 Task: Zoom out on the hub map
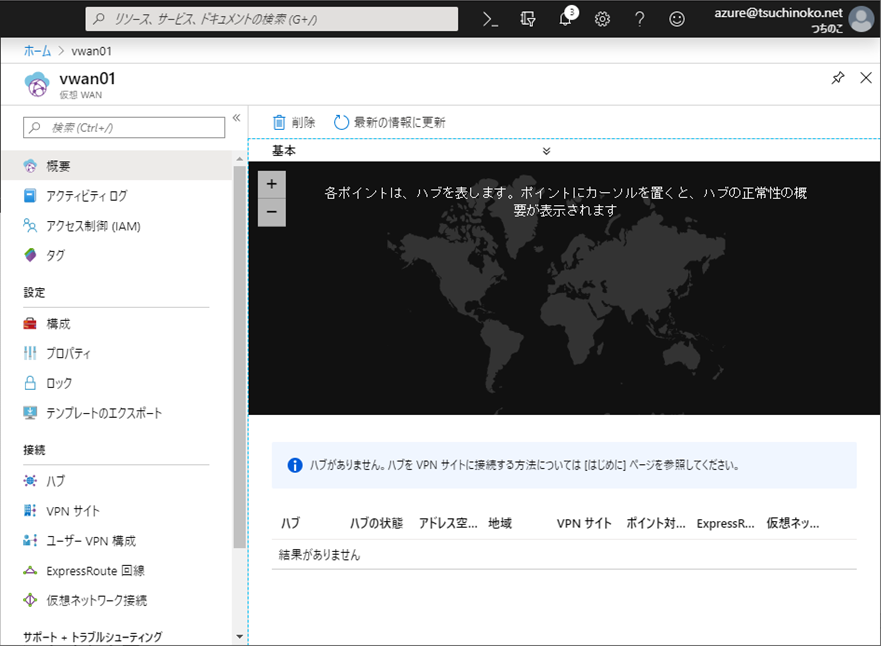(272, 212)
